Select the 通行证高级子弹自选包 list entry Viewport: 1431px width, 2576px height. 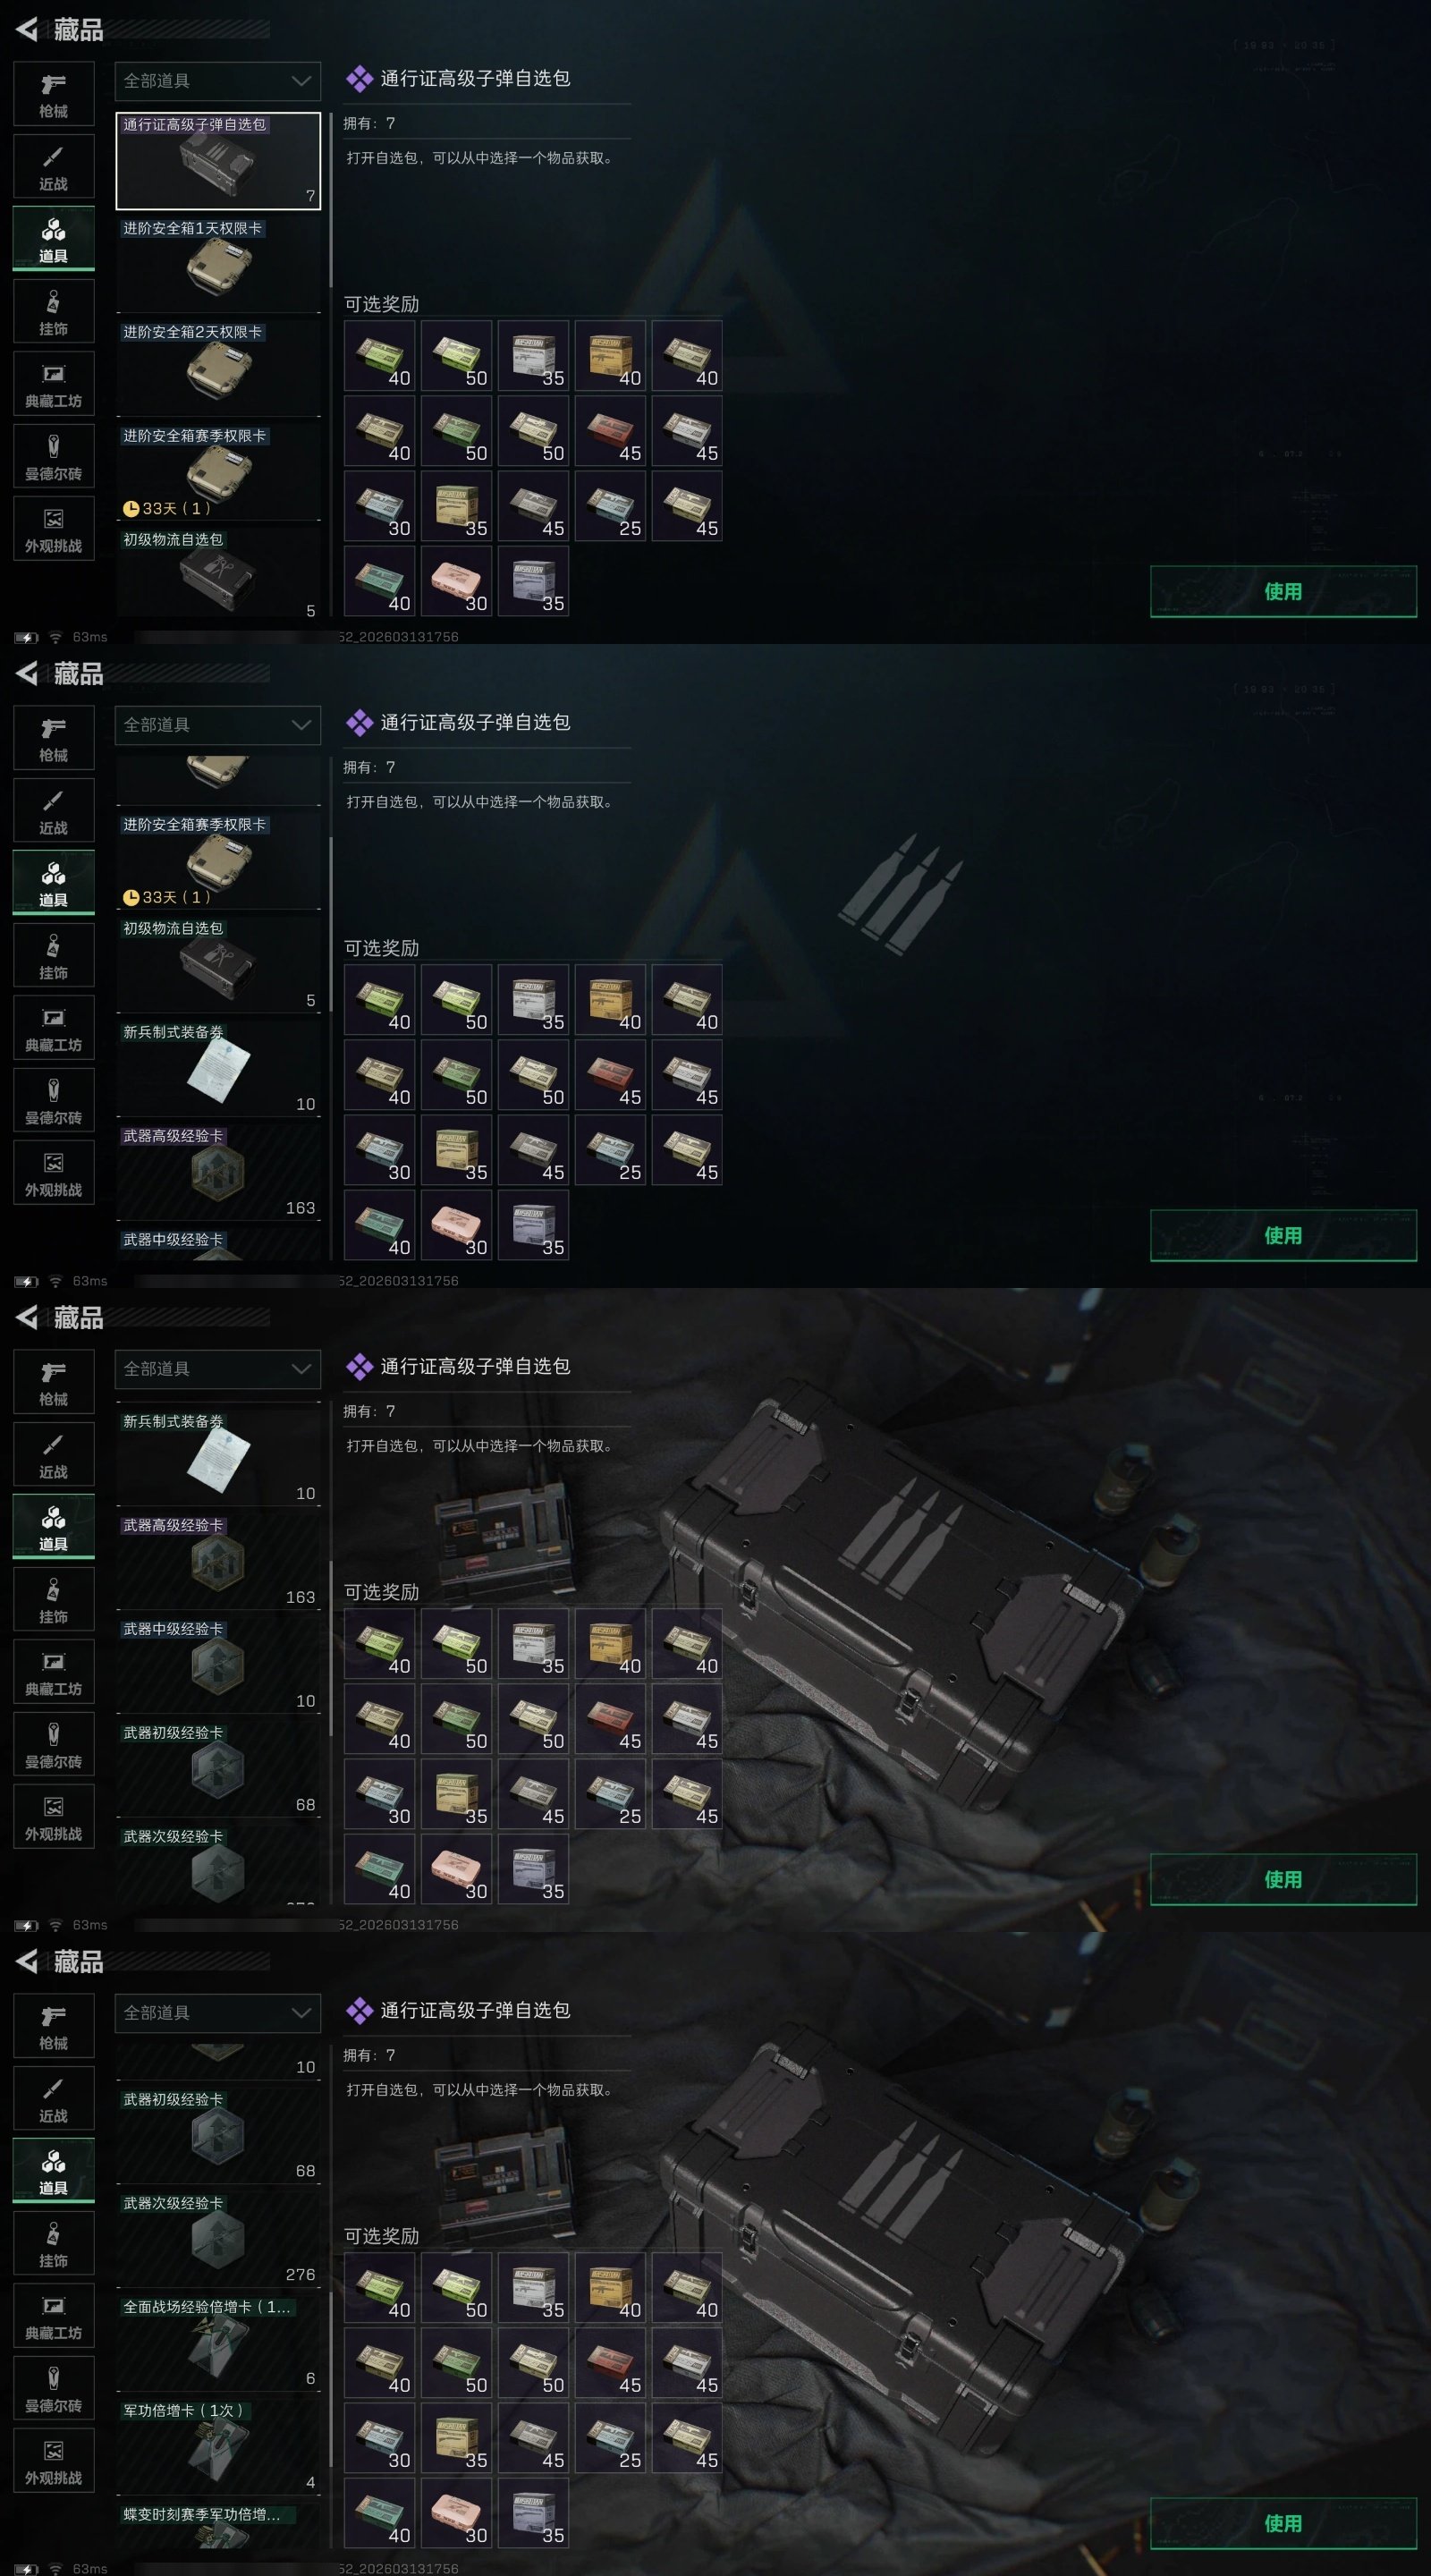218,160
